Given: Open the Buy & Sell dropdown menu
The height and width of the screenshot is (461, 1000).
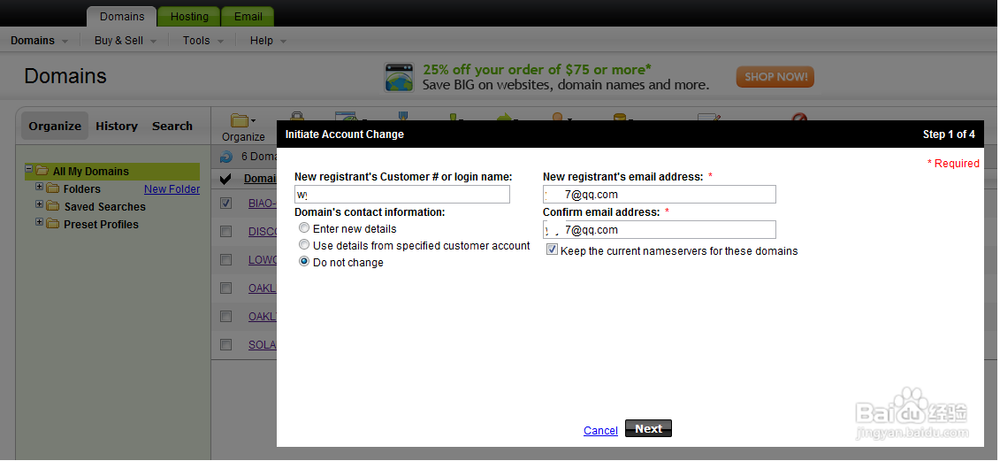Looking at the screenshot, I should (x=126, y=40).
